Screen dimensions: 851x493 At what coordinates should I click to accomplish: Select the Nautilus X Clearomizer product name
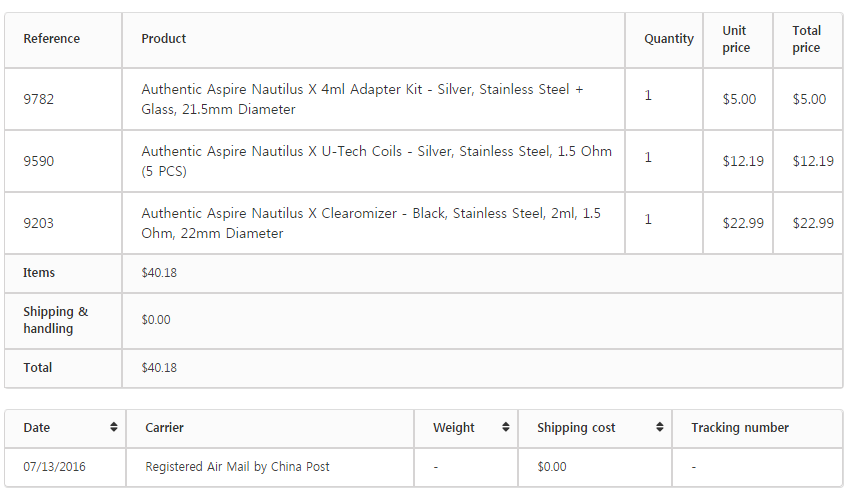click(x=371, y=223)
